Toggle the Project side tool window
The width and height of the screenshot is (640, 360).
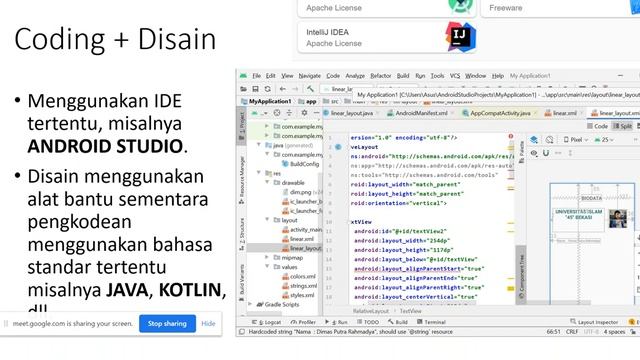coord(242,127)
